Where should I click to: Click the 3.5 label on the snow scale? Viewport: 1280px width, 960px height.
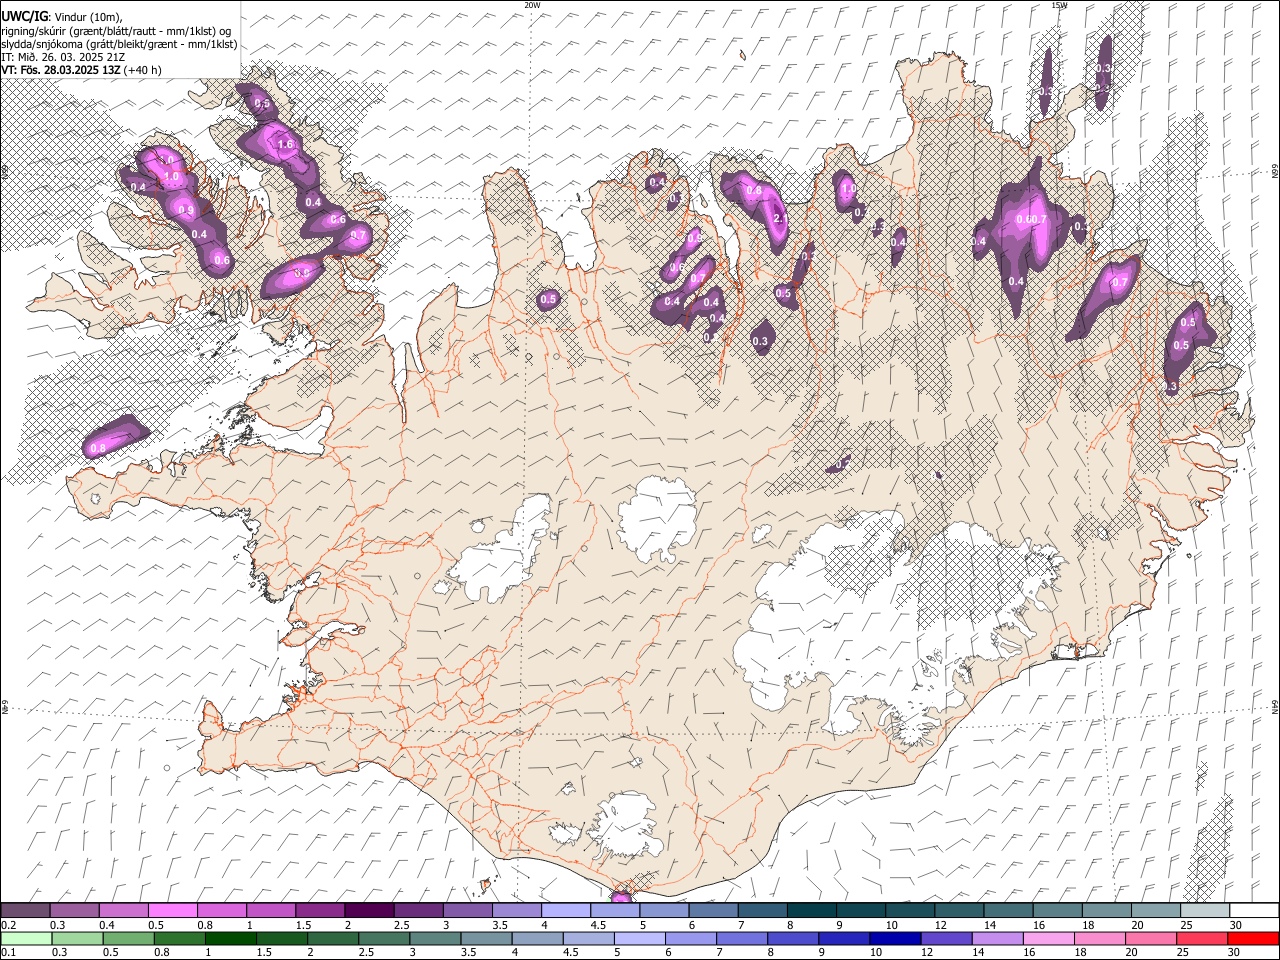click(x=499, y=925)
